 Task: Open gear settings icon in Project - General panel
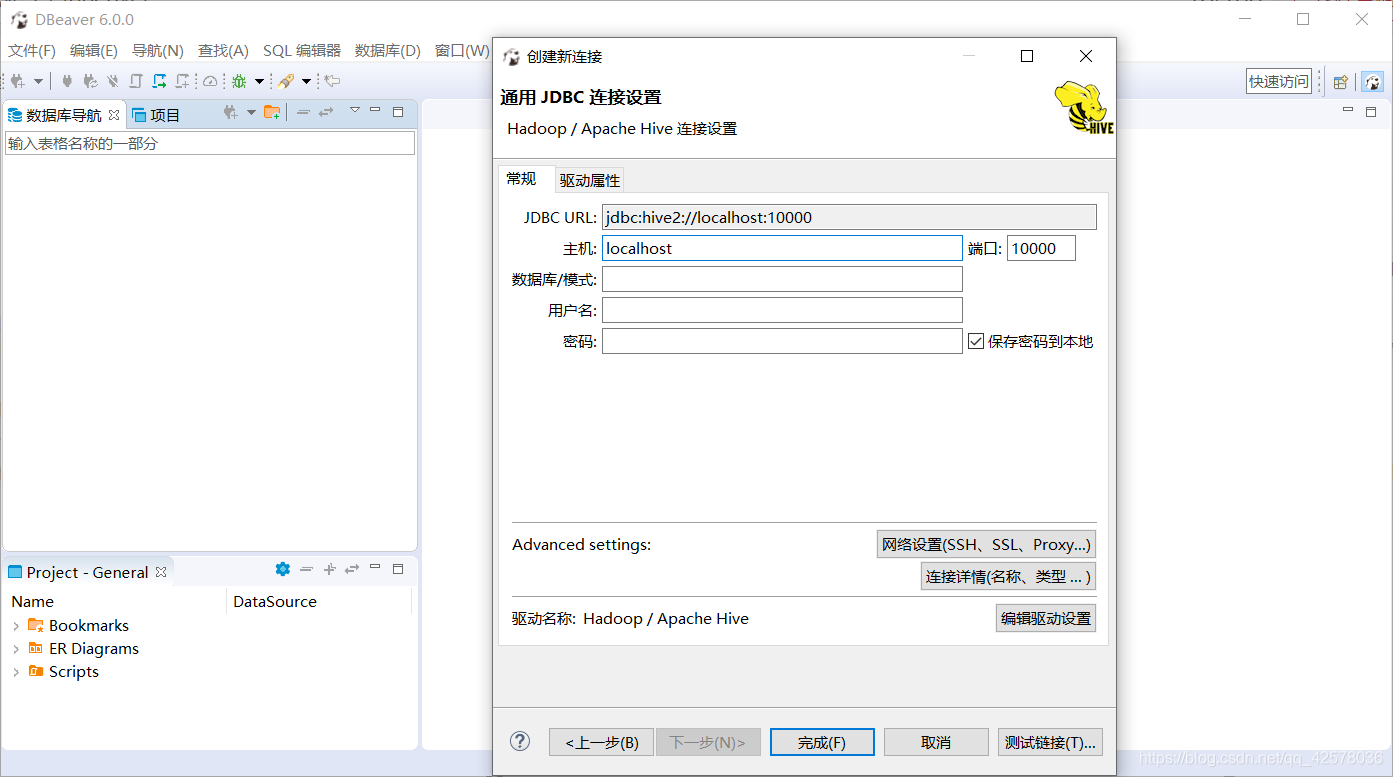point(283,569)
